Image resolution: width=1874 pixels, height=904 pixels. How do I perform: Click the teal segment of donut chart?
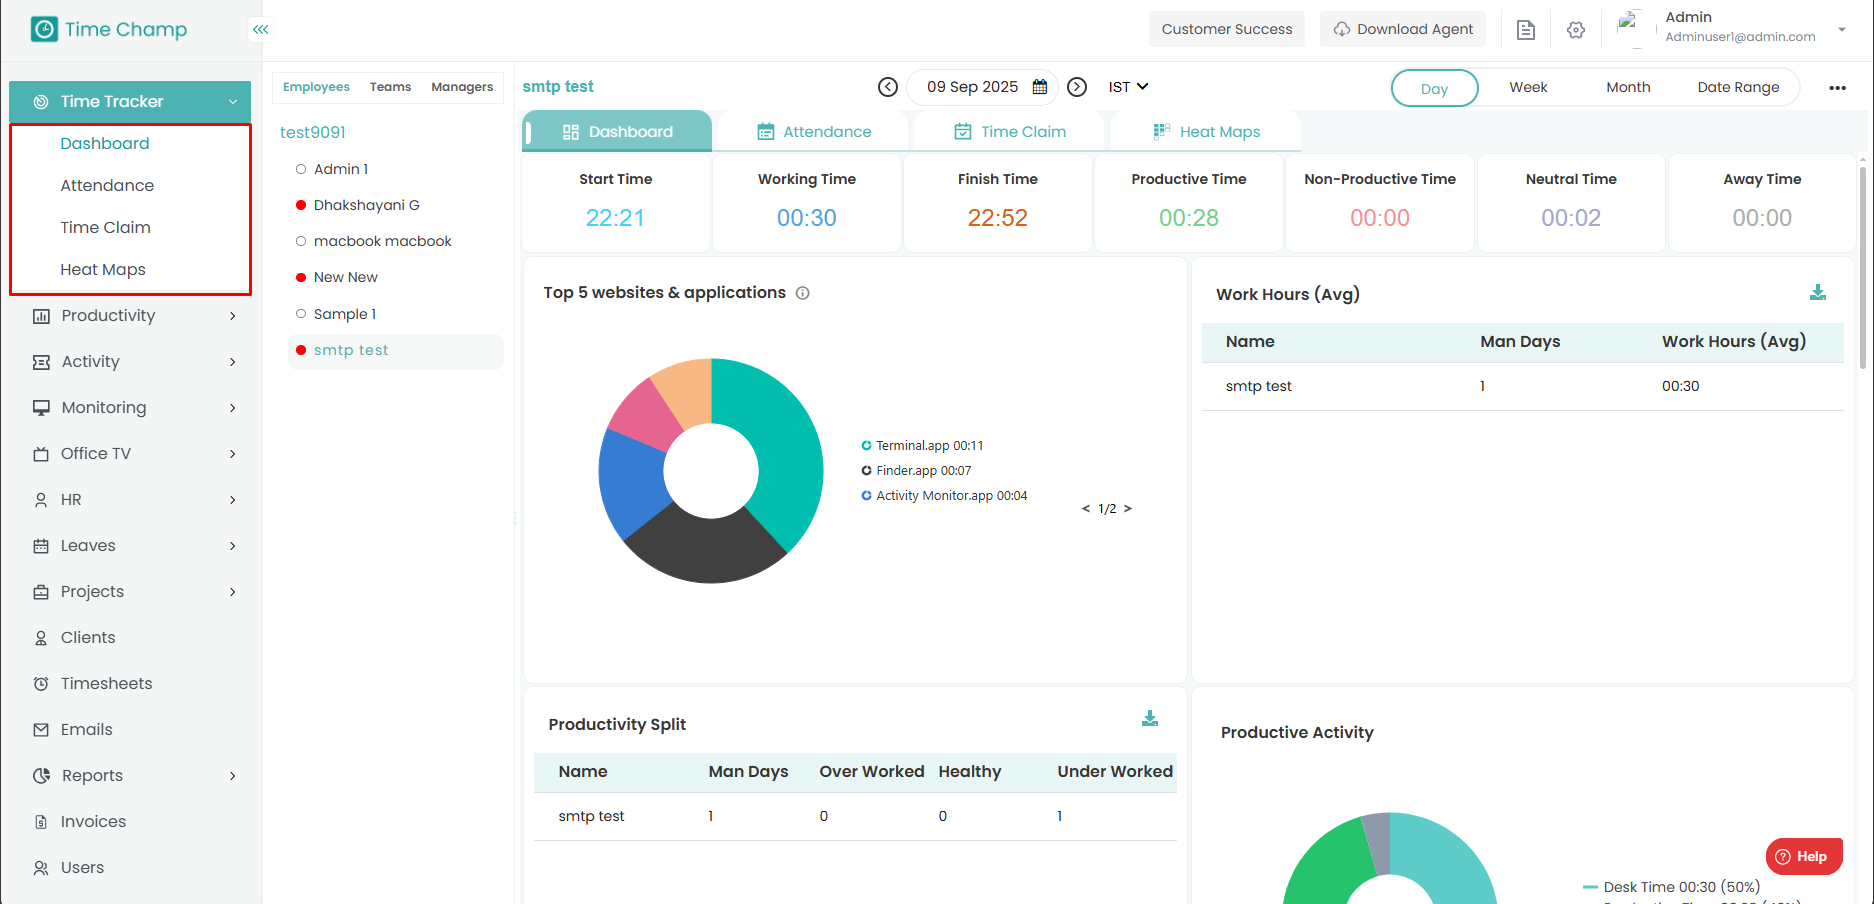tap(780, 450)
